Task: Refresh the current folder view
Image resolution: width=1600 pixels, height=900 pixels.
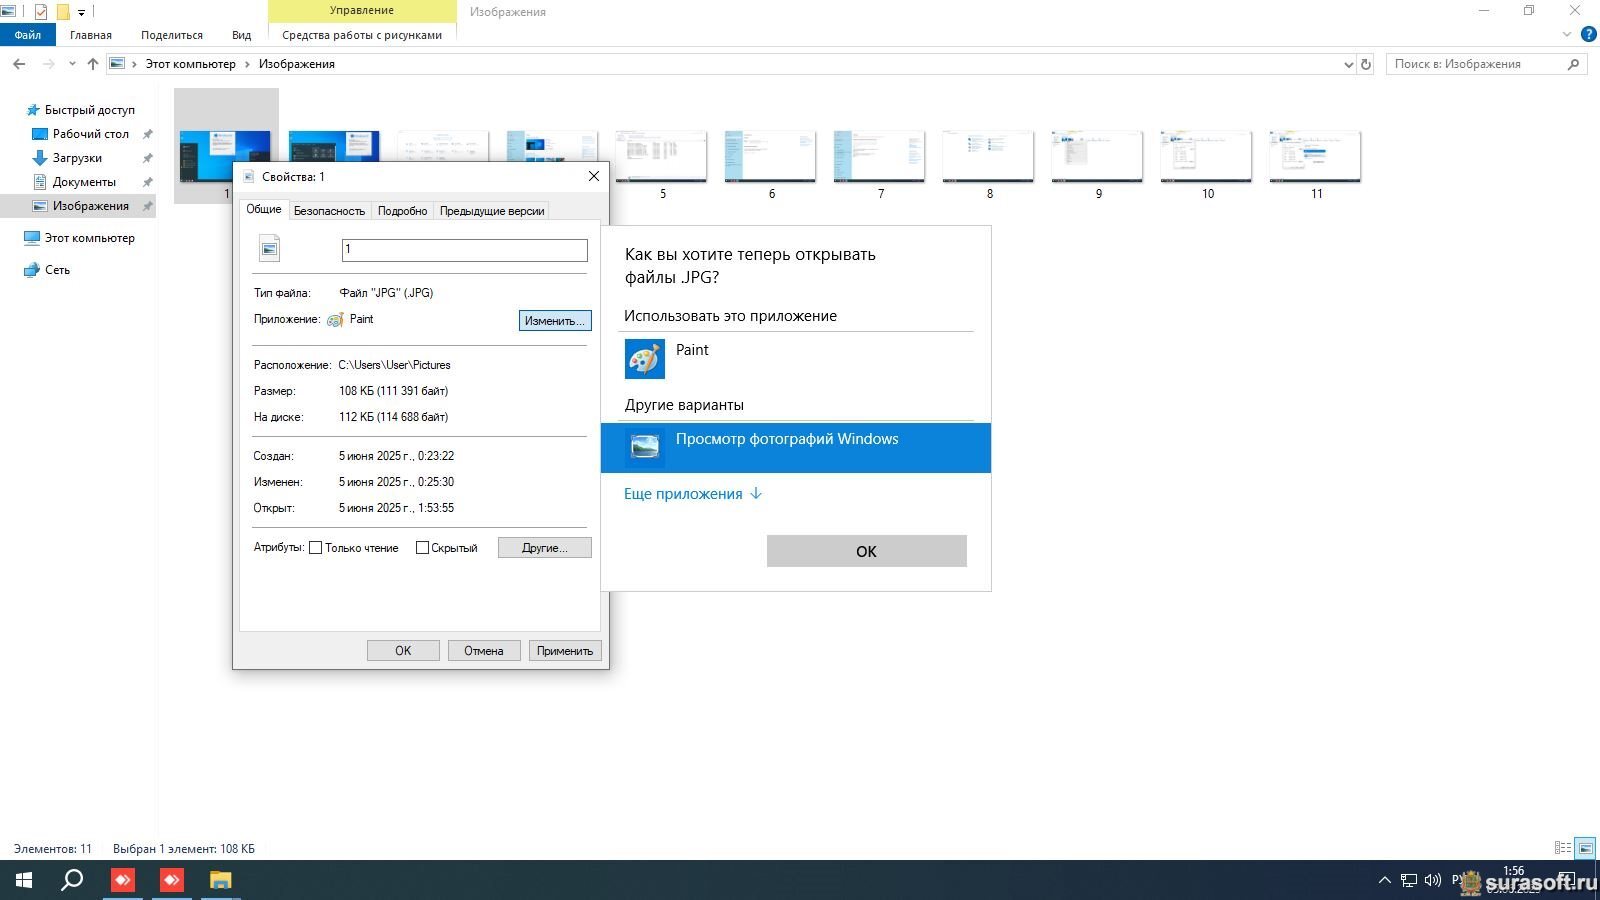Action: (x=1366, y=64)
